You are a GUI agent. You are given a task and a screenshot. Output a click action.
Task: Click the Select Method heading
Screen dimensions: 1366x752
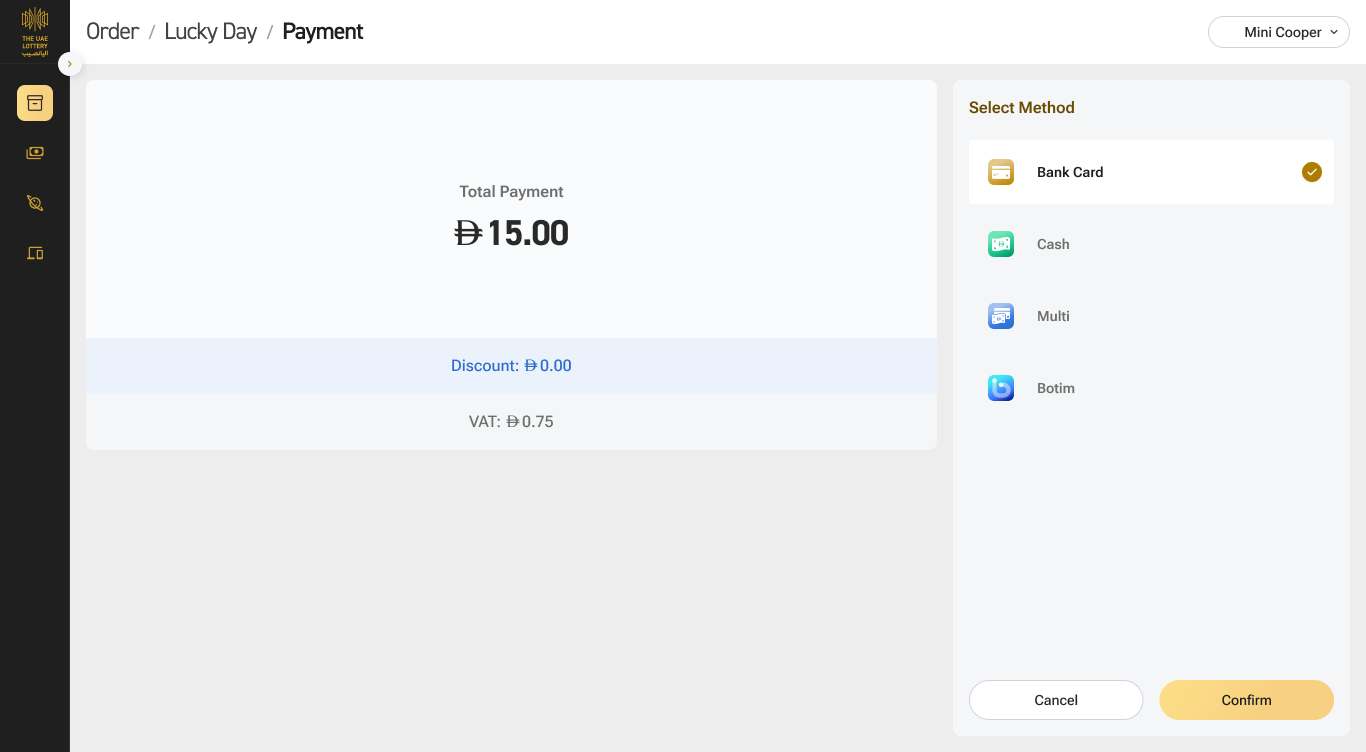click(x=1022, y=108)
